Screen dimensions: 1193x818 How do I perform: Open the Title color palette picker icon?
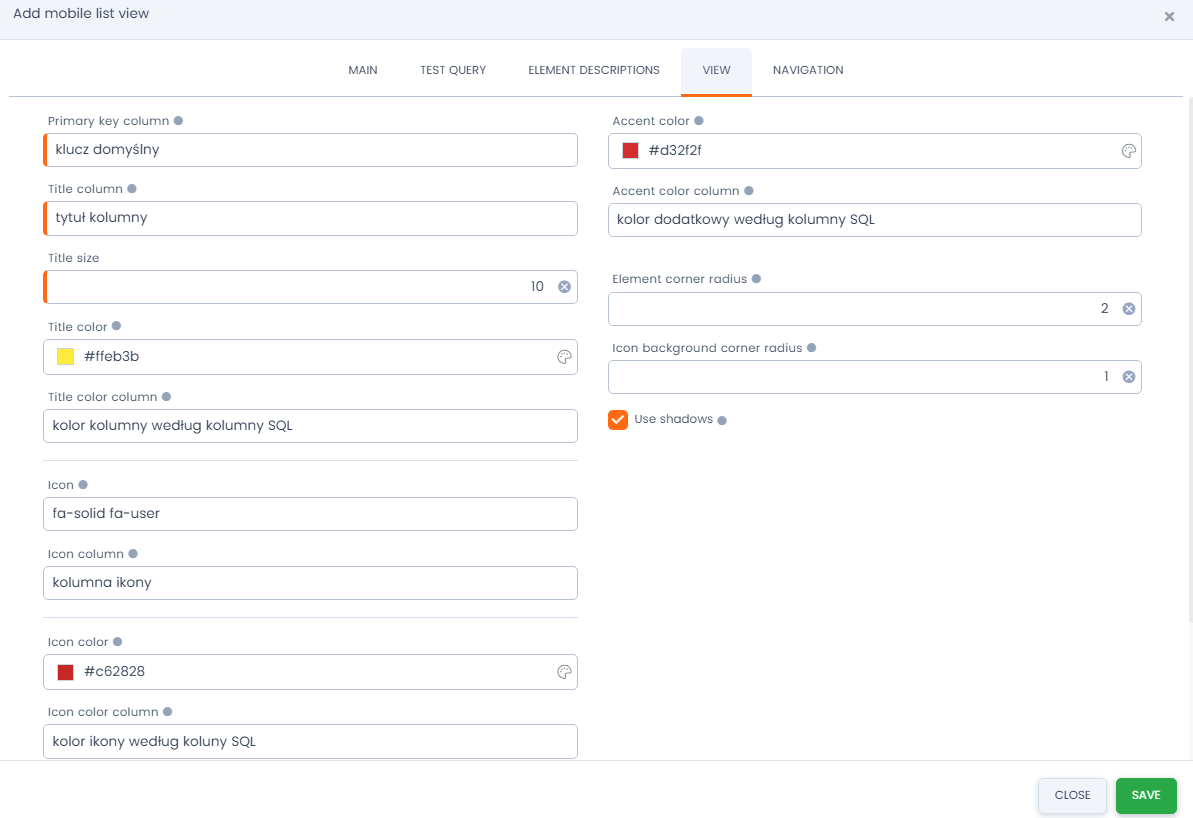point(564,357)
